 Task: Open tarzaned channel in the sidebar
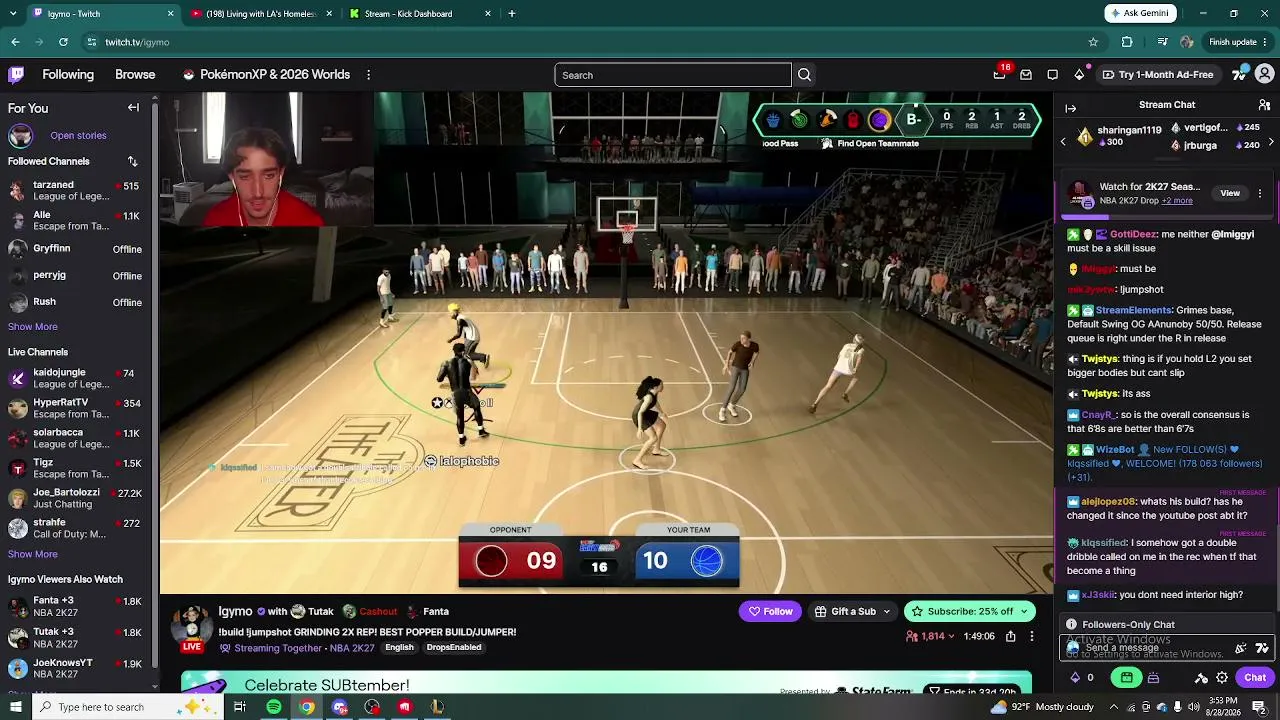[78, 191]
